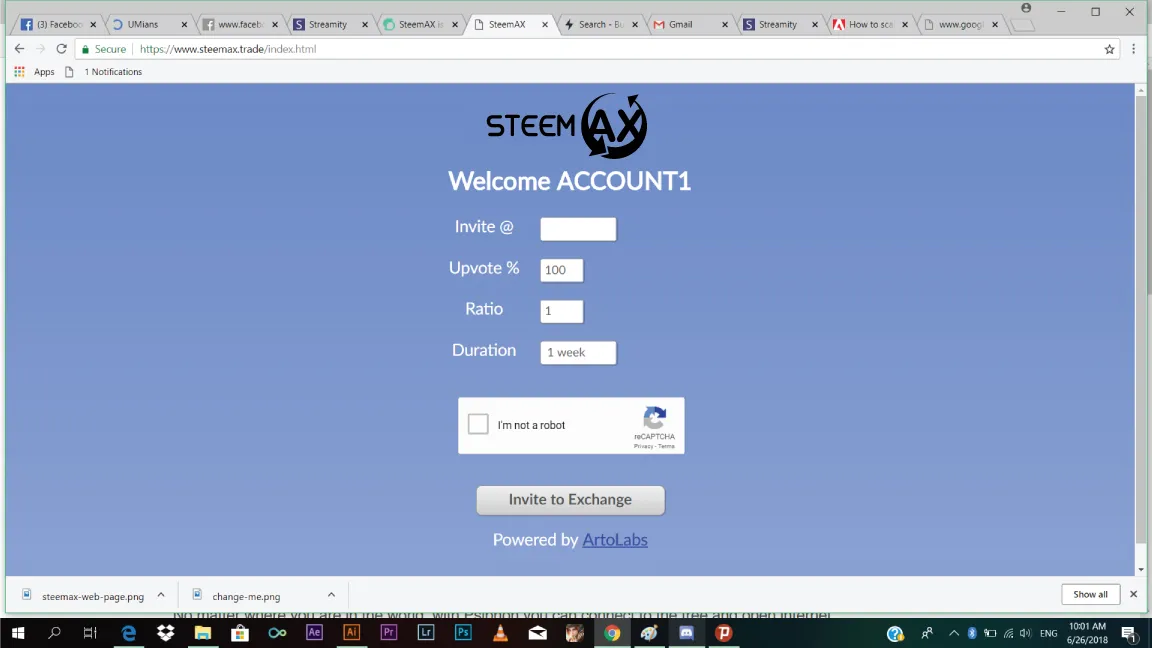Image resolution: width=1152 pixels, height=648 pixels.
Task: Open Photoshop from the taskbar
Action: coord(463,633)
